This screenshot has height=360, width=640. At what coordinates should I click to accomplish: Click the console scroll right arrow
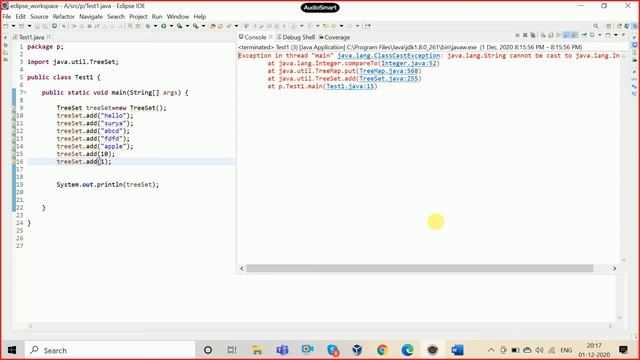click(x=614, y=268)
